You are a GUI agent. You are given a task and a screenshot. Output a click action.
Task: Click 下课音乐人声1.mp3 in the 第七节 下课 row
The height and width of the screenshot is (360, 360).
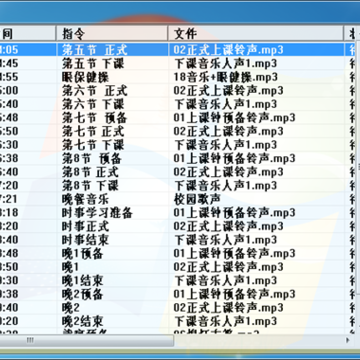226,145
